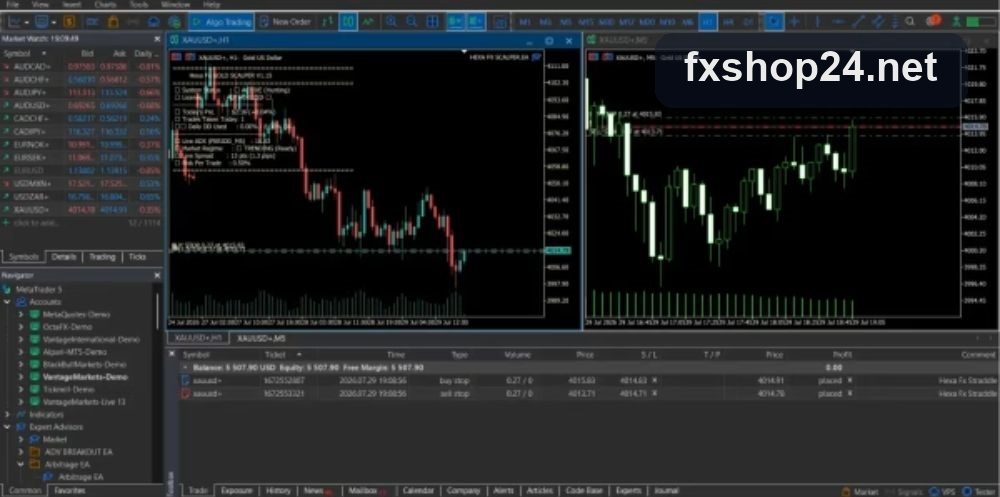
Task: Open the Charts menu
Action: pos(105,4)
